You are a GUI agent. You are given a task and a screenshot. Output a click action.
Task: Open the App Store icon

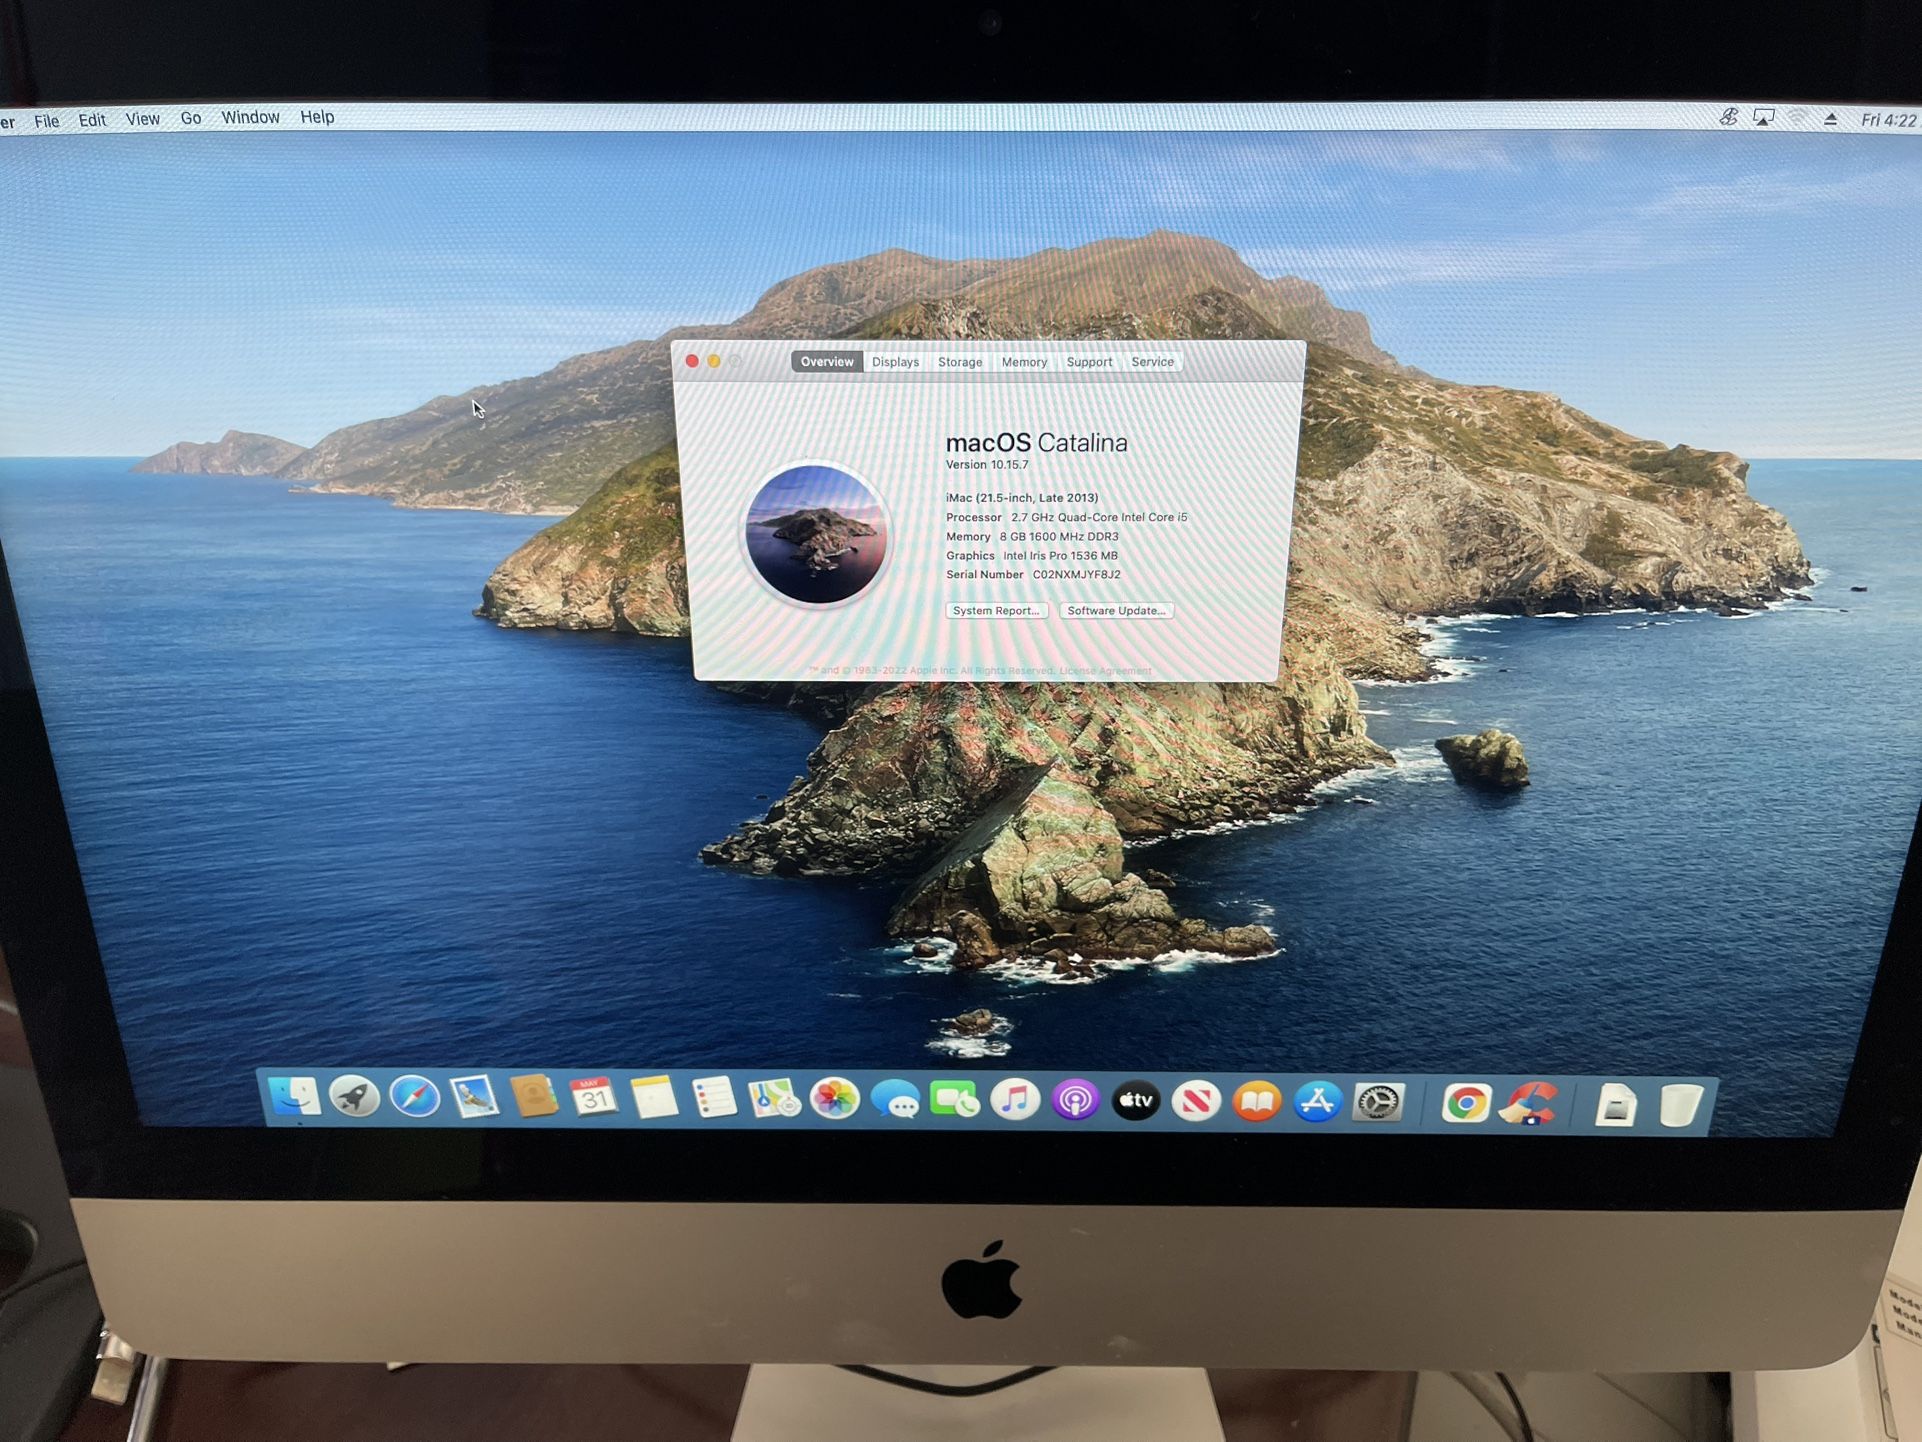(1317, 1102)
